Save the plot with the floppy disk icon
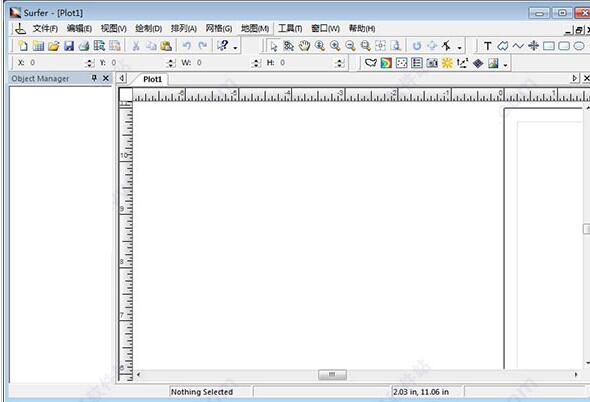Viewport: 590px width, 402px height. (x=69, y=46)
